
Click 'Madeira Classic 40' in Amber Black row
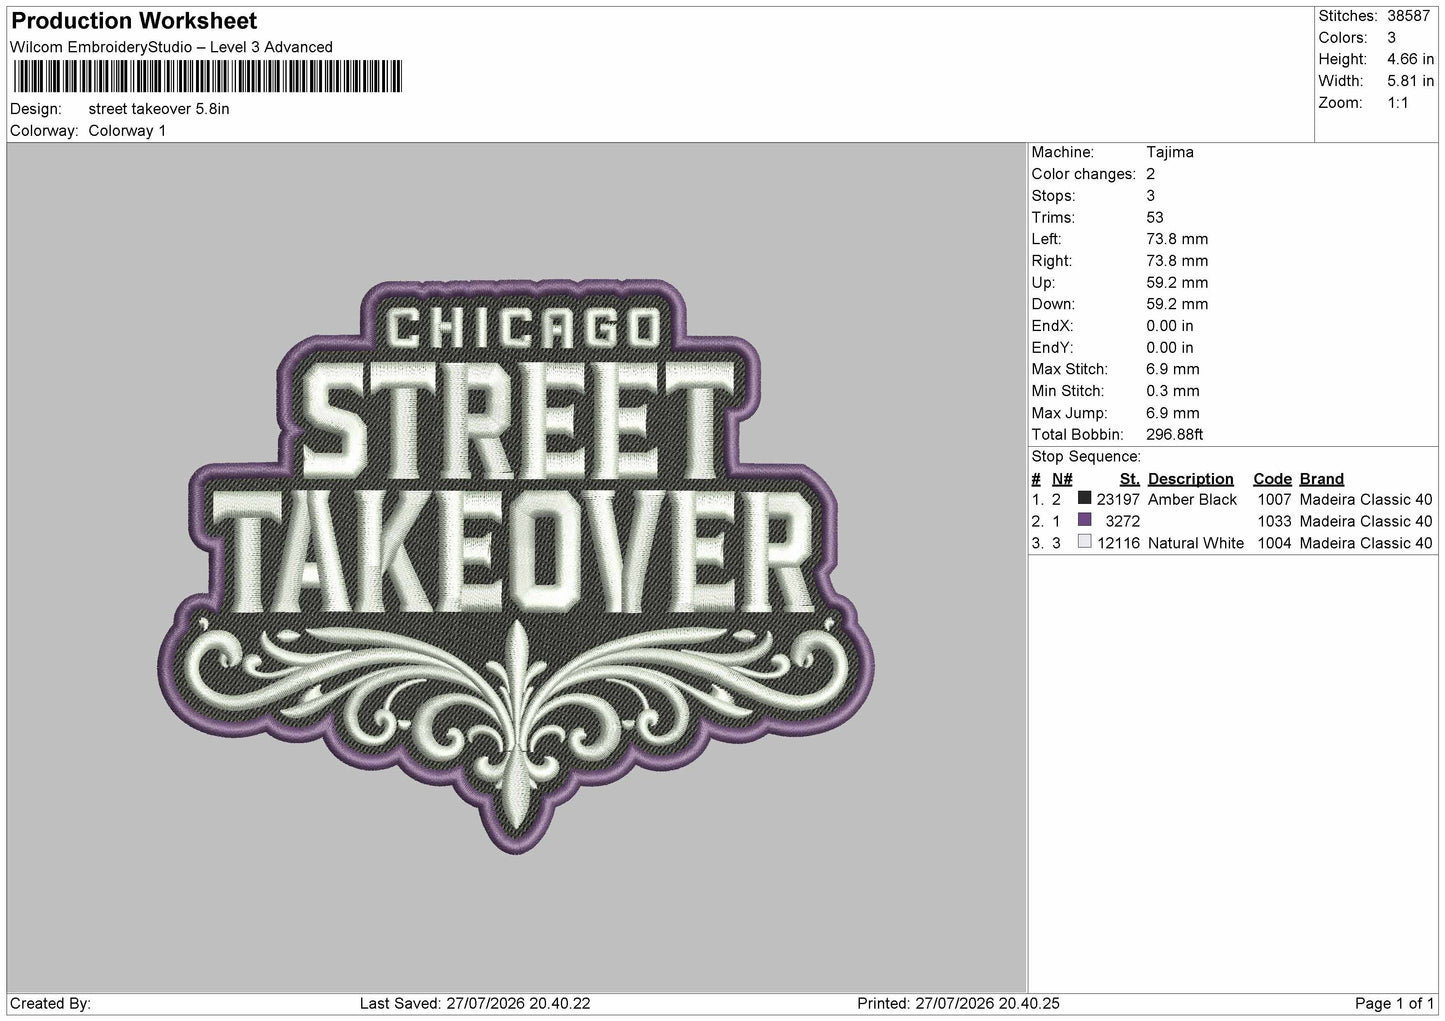click(1366, 500)
